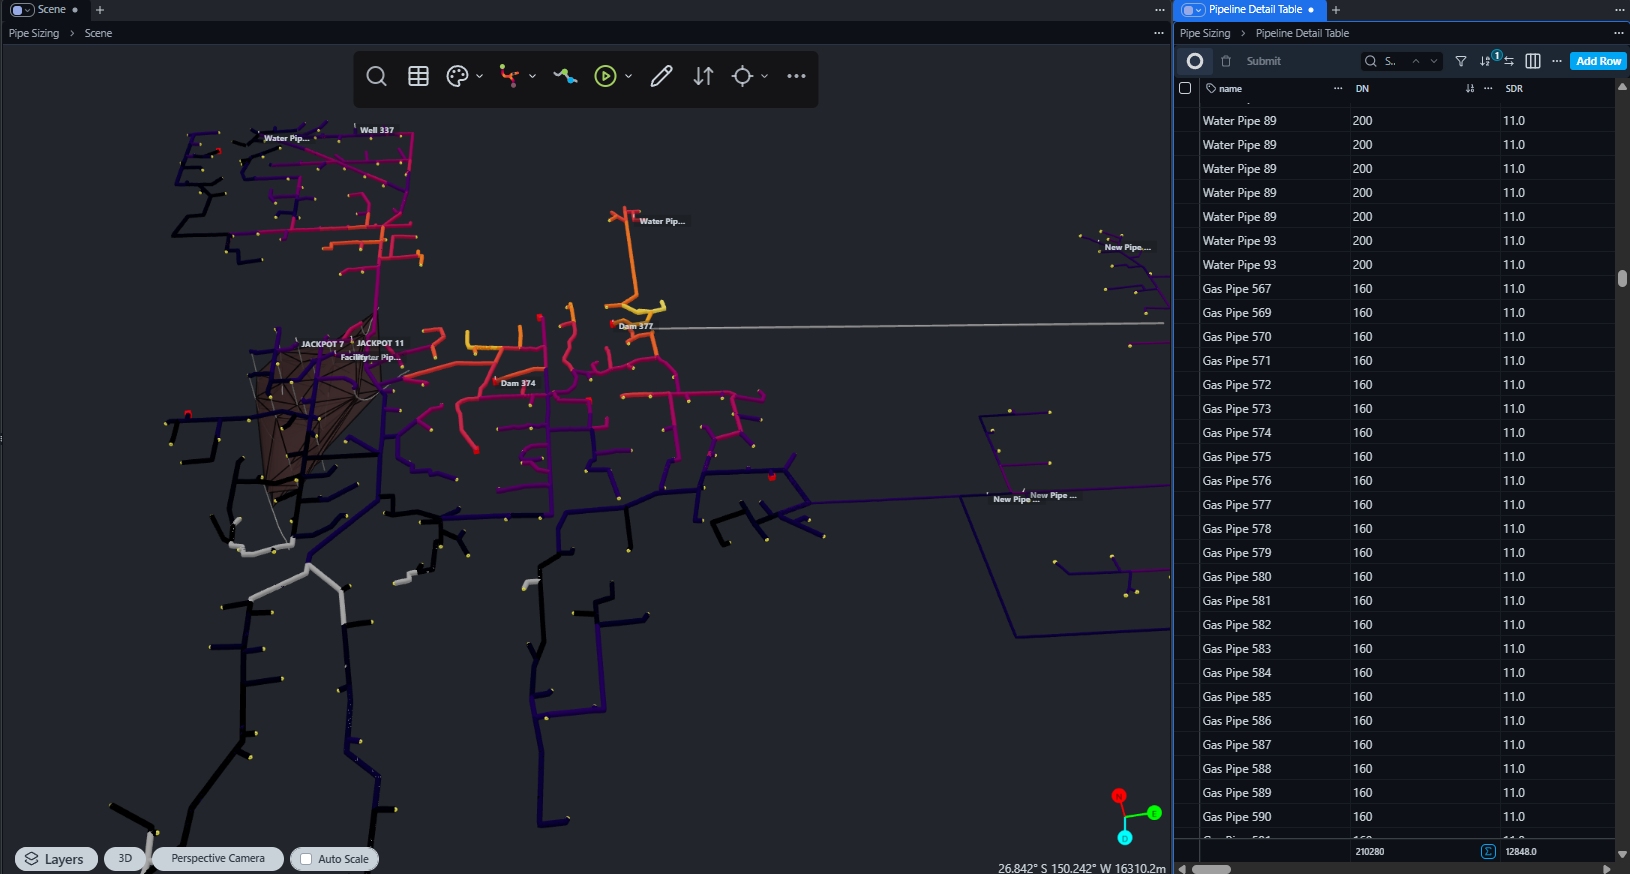Expand the dropdown next to run button
This screenshot has width=1630, height=874.
point(629,76)
